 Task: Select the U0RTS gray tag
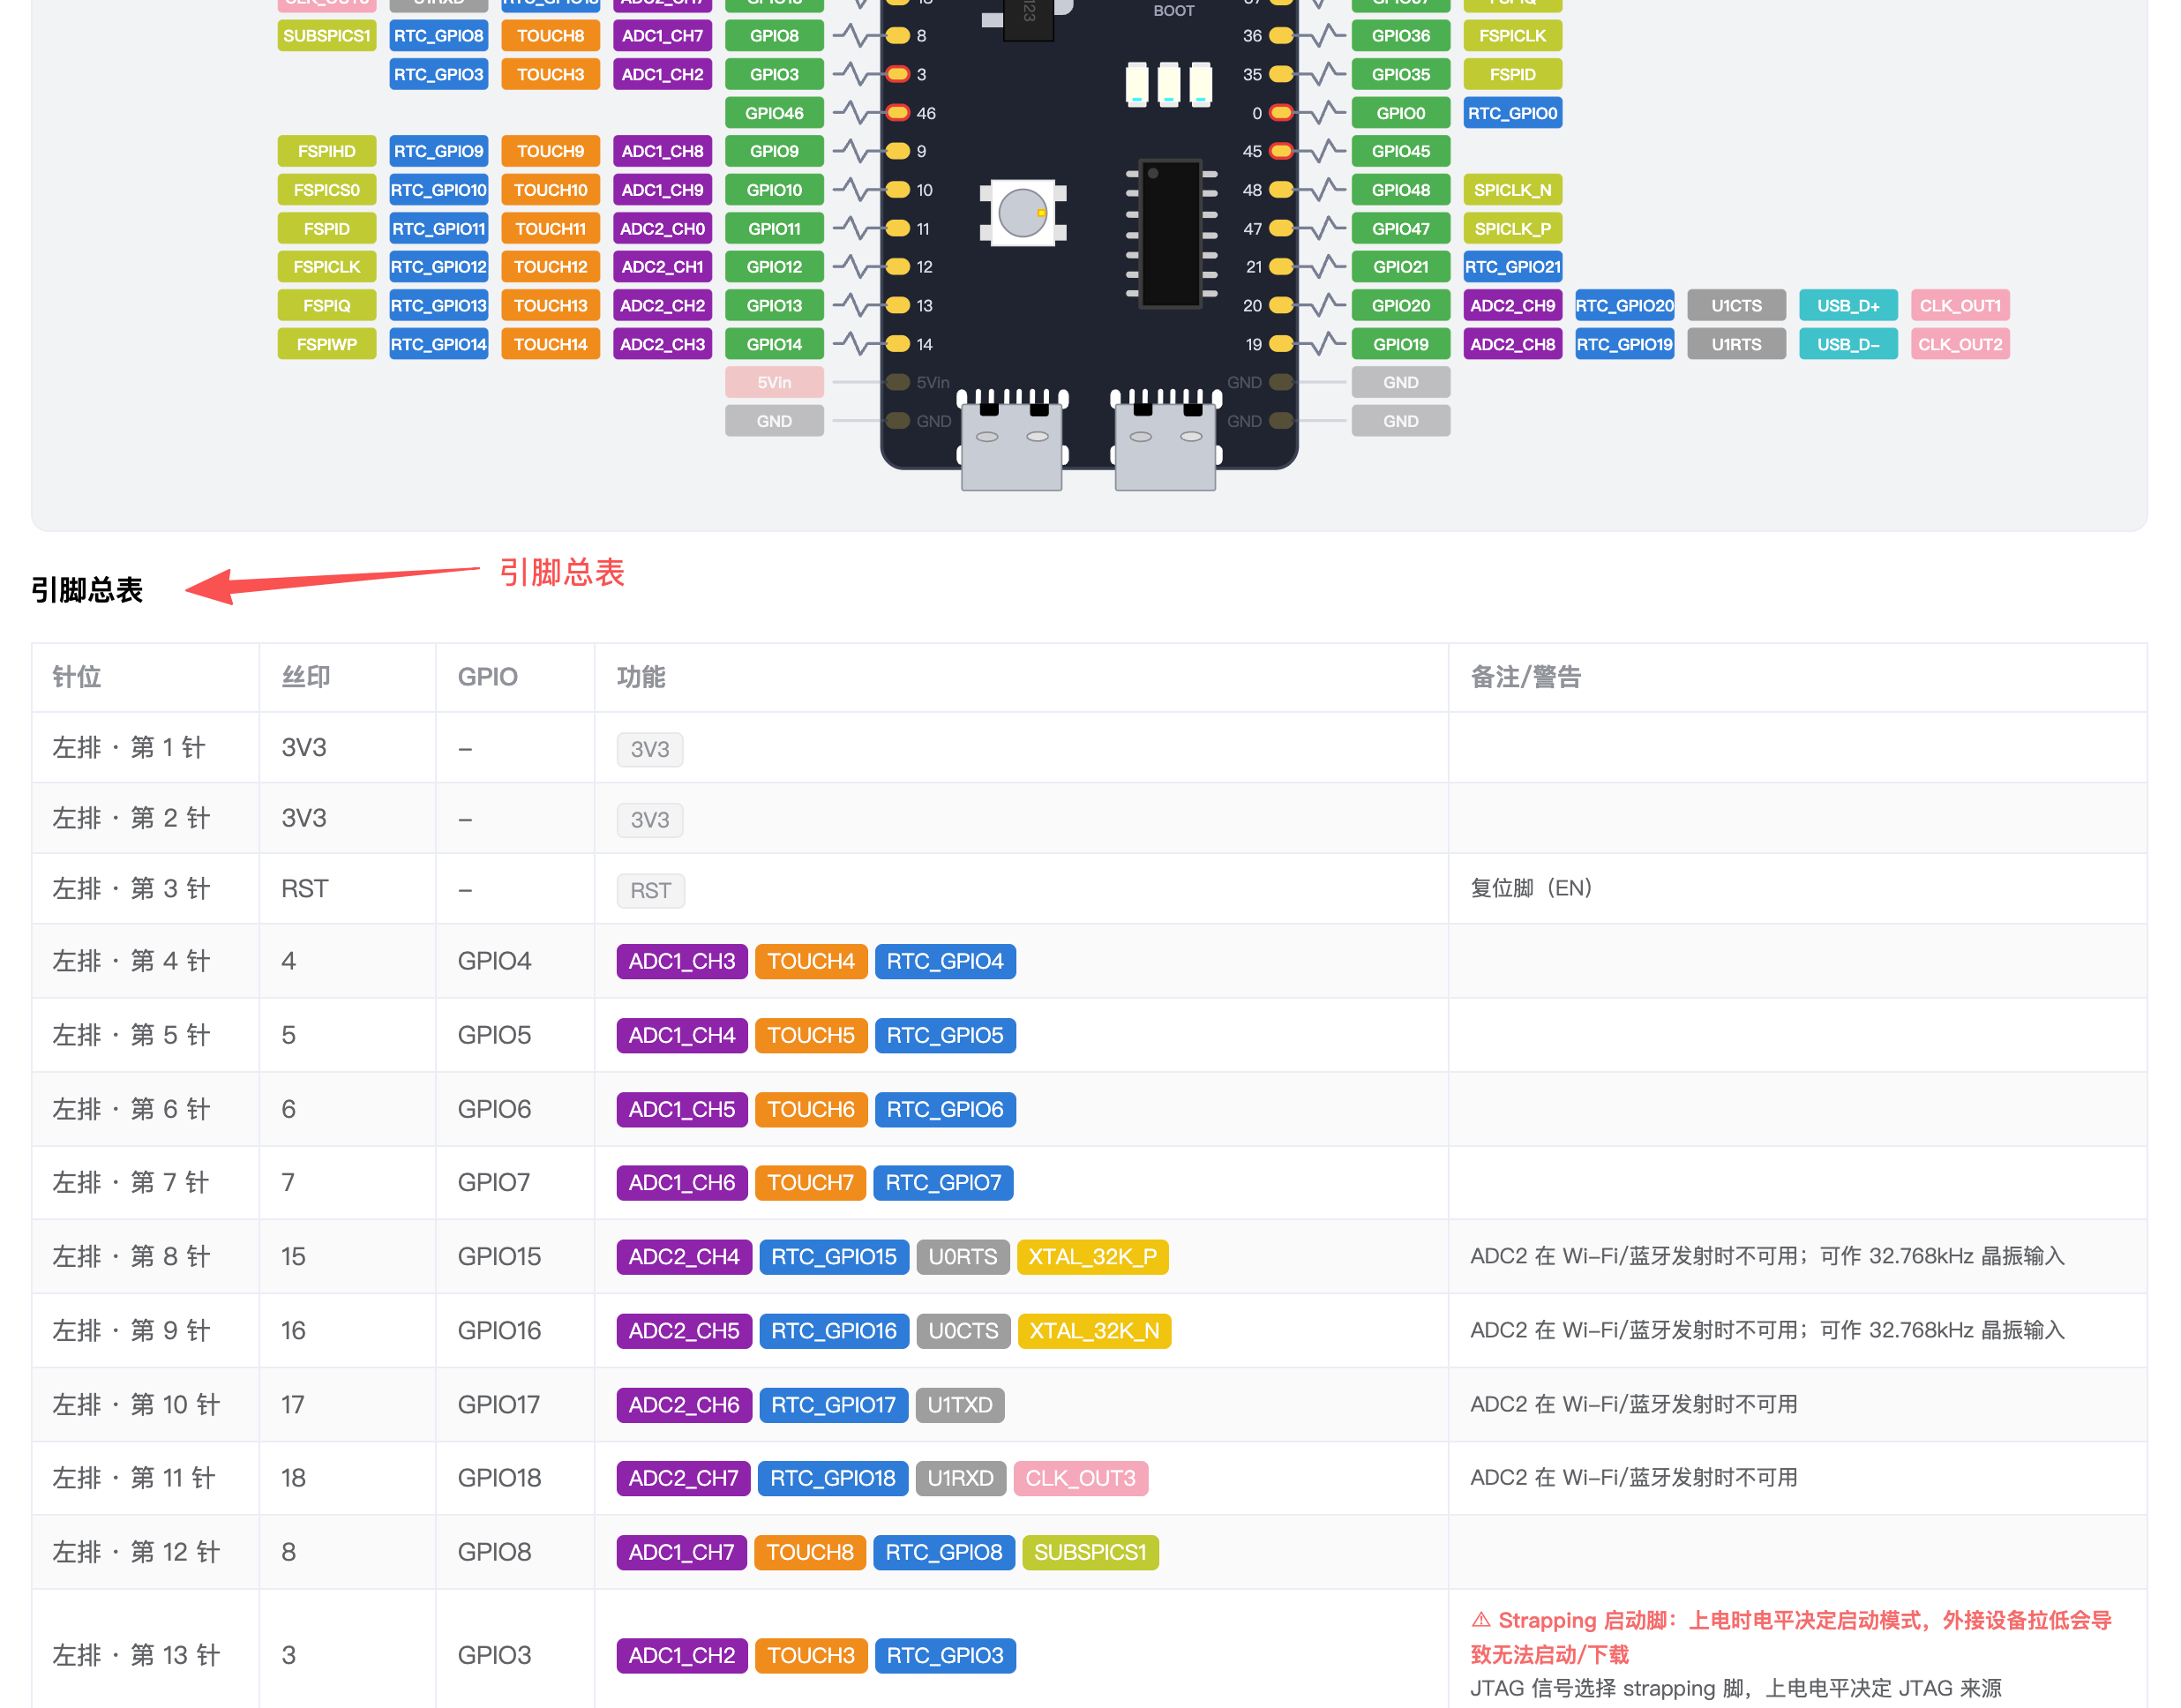point(962,1256)
